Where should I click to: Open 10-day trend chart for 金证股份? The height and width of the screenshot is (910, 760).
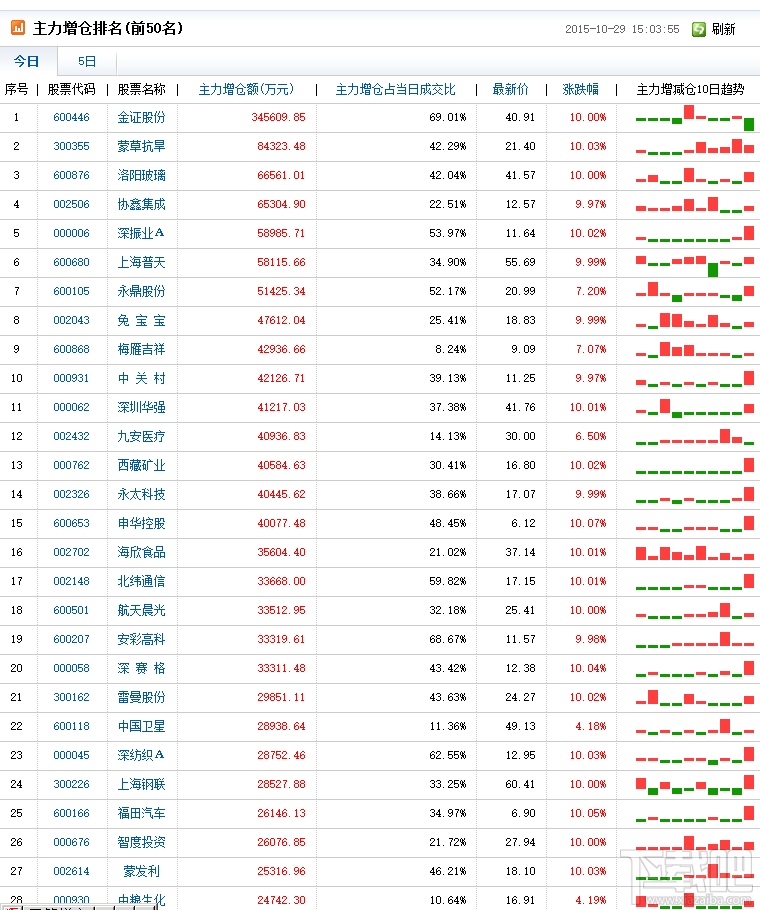click(x=694, y=118)
